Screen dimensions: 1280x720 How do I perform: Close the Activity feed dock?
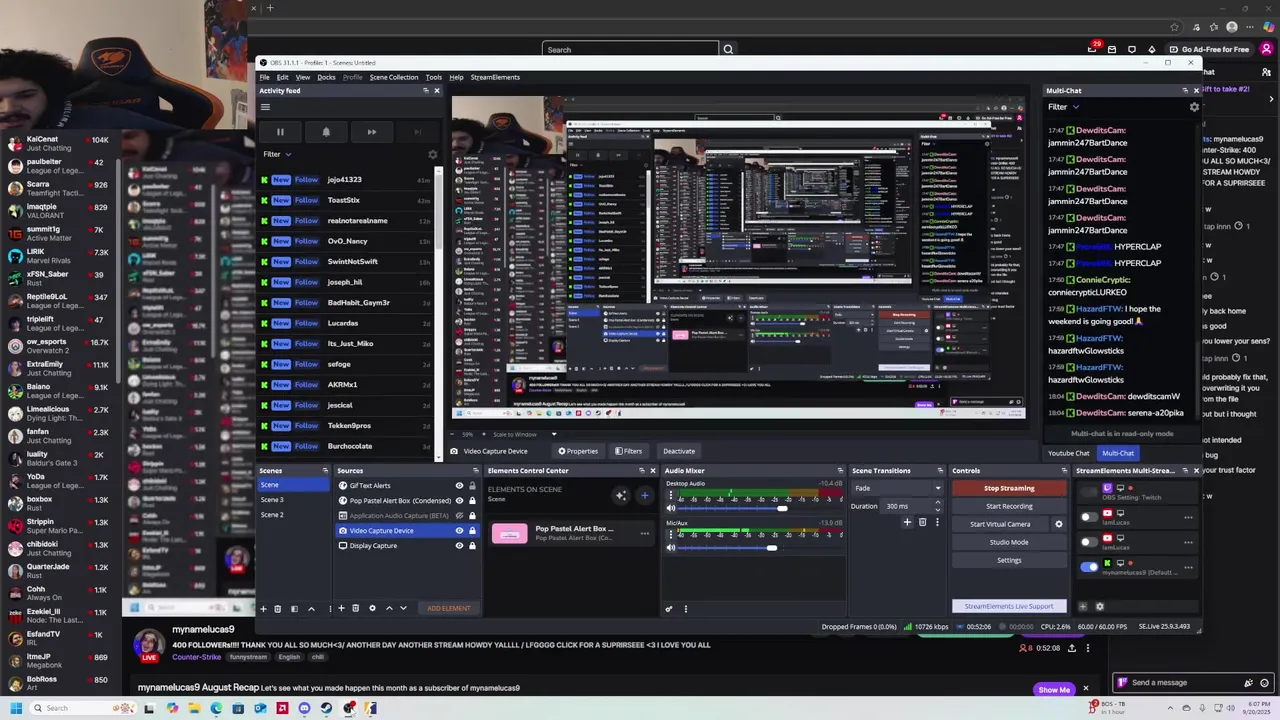point(436,91)
